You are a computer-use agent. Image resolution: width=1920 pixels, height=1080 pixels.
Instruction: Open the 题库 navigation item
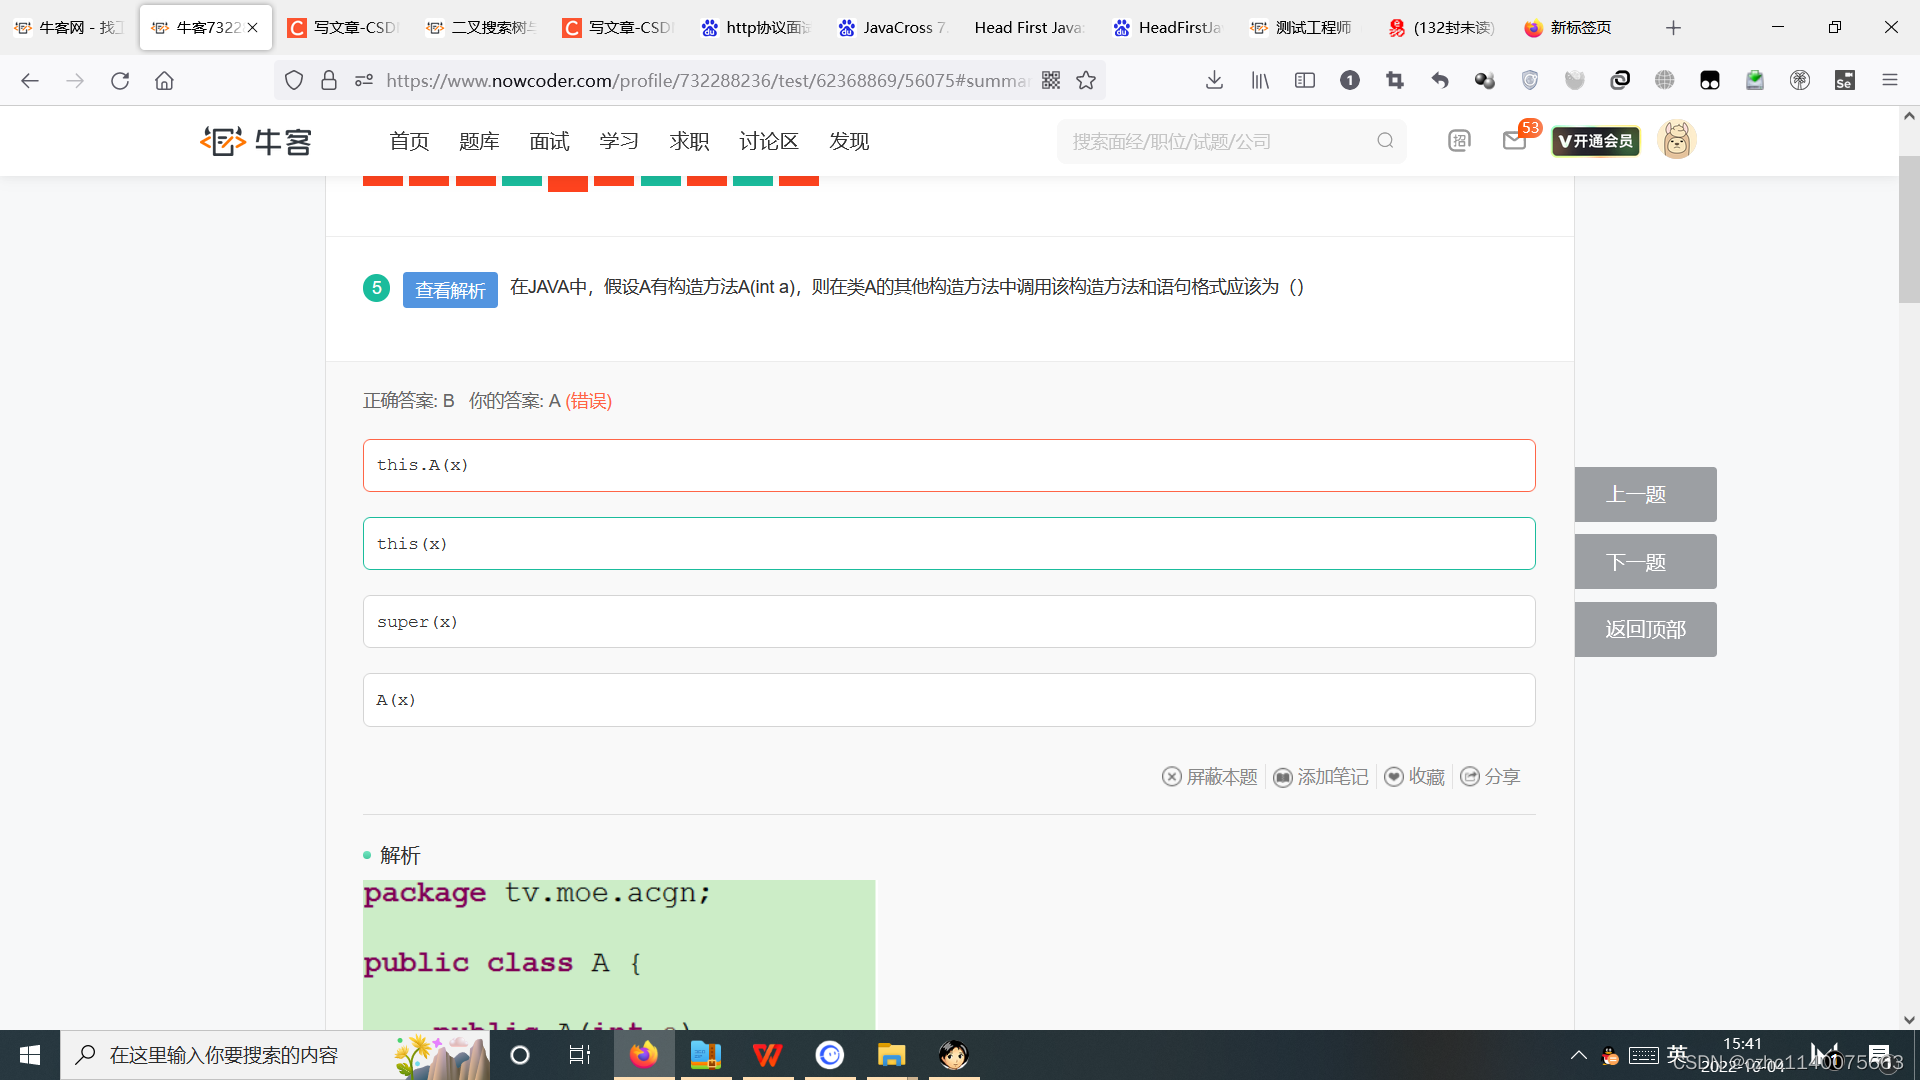479,141
